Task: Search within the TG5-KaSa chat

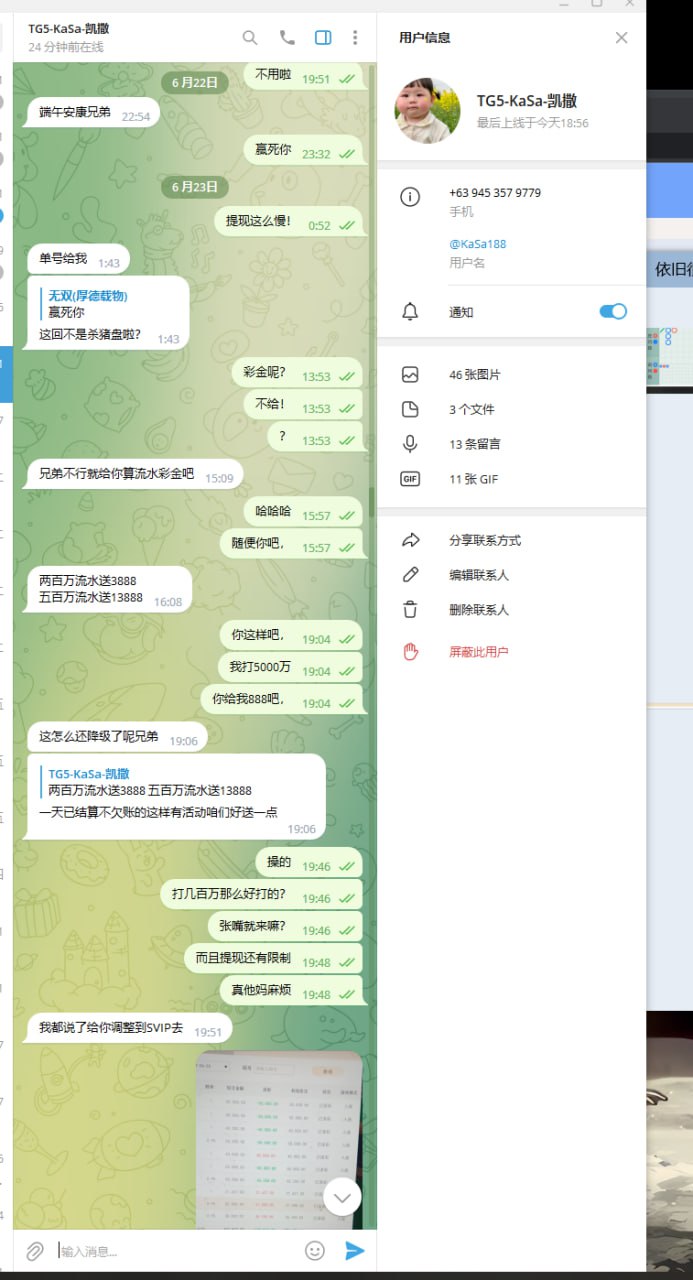Action: pos(250,38)
